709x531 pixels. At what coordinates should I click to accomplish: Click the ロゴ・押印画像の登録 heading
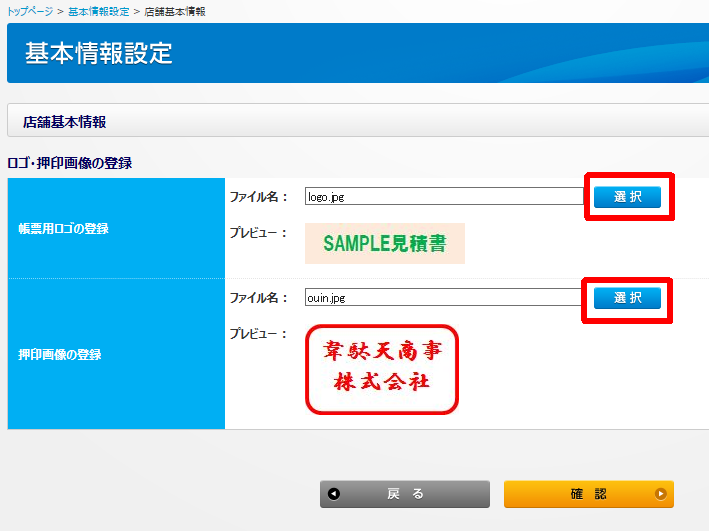point(70,162)
